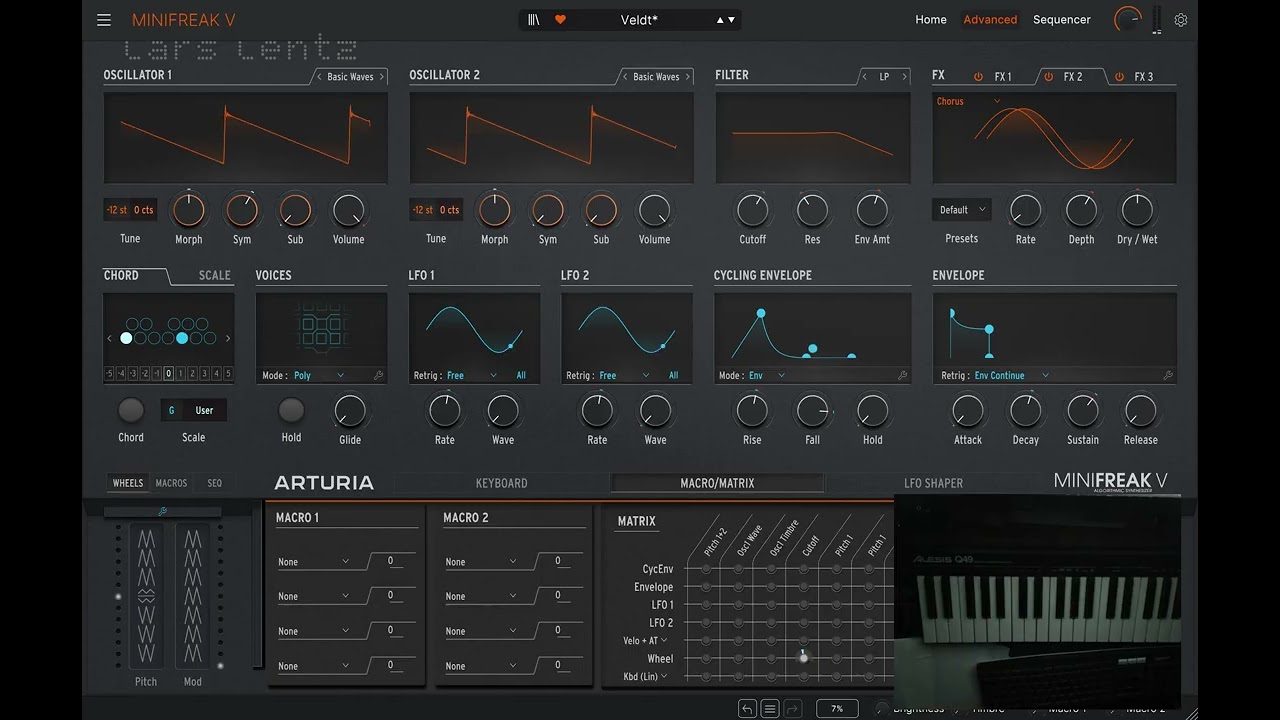The height and width of the screenshot is (720, 1280).
Task: Click chord transpose step 0
Action: [169, 374]
